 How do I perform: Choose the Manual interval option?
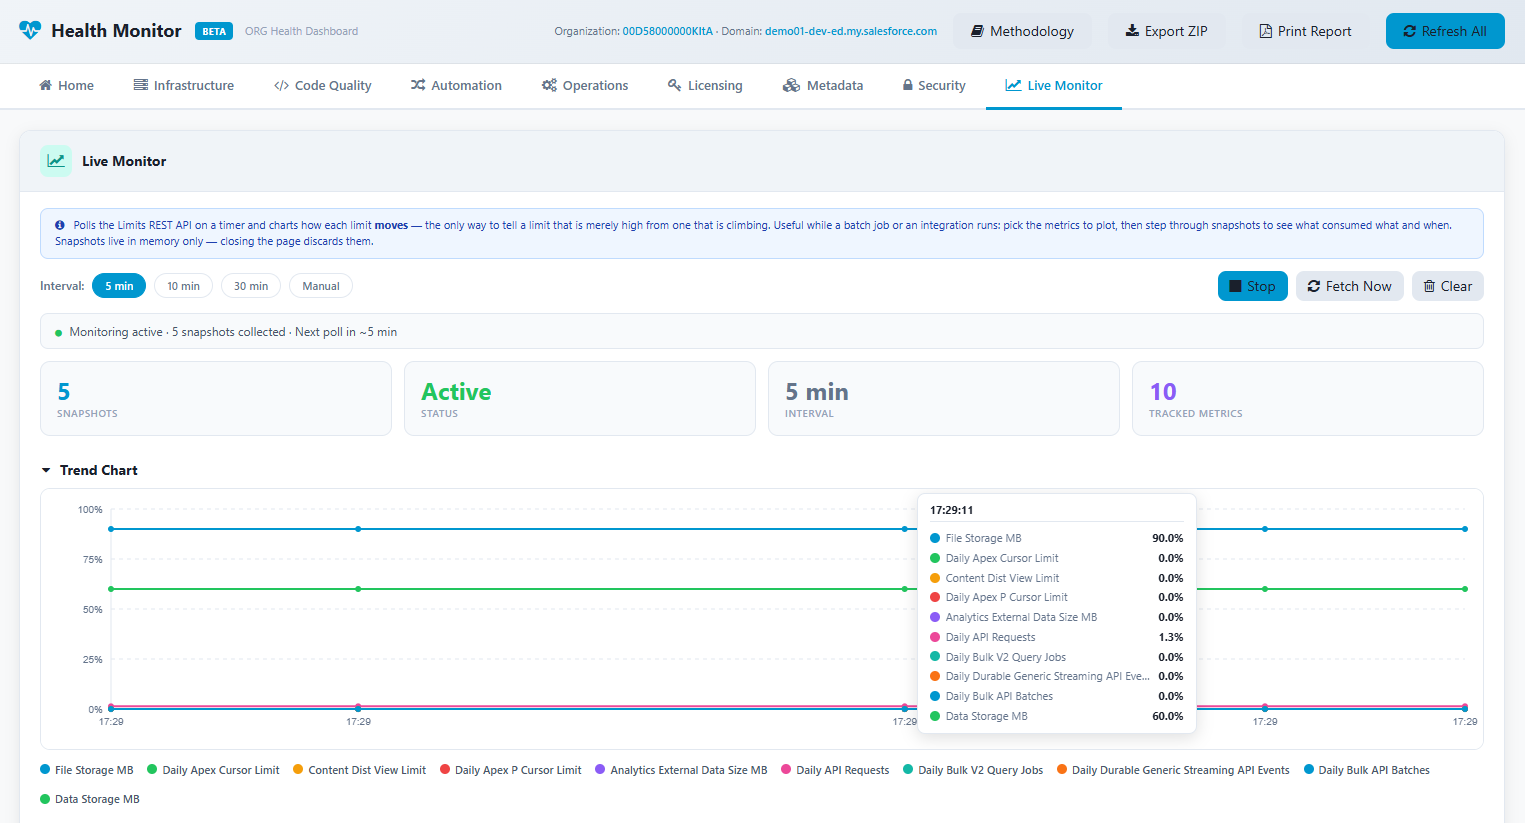click(x=321, y=286)
